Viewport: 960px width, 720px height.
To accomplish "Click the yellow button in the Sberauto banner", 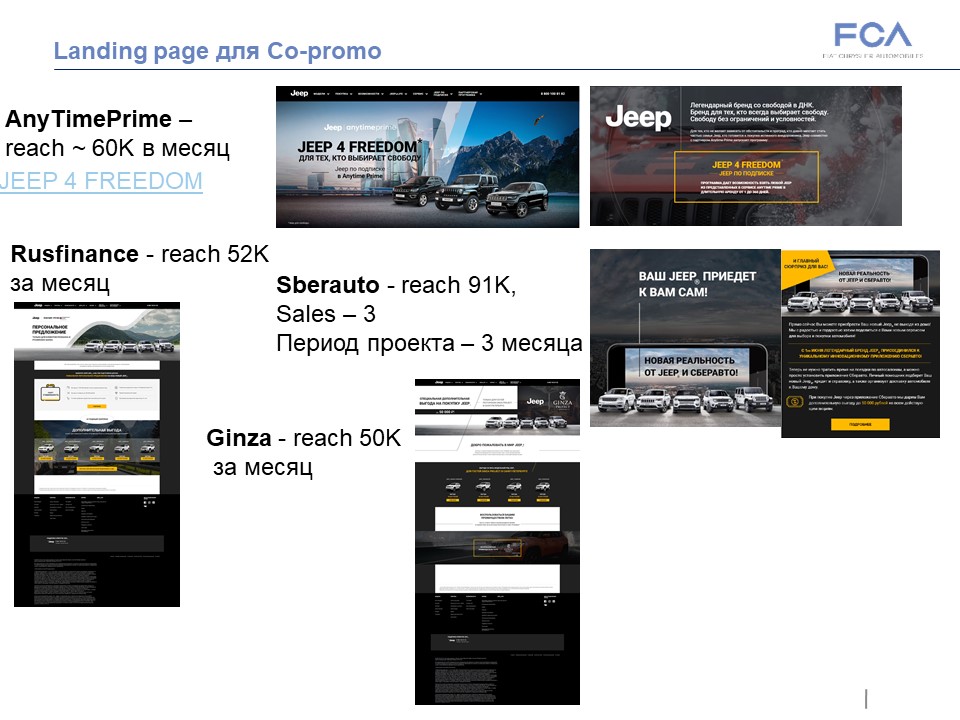I will pyautogui.click(x=860, y=424).
